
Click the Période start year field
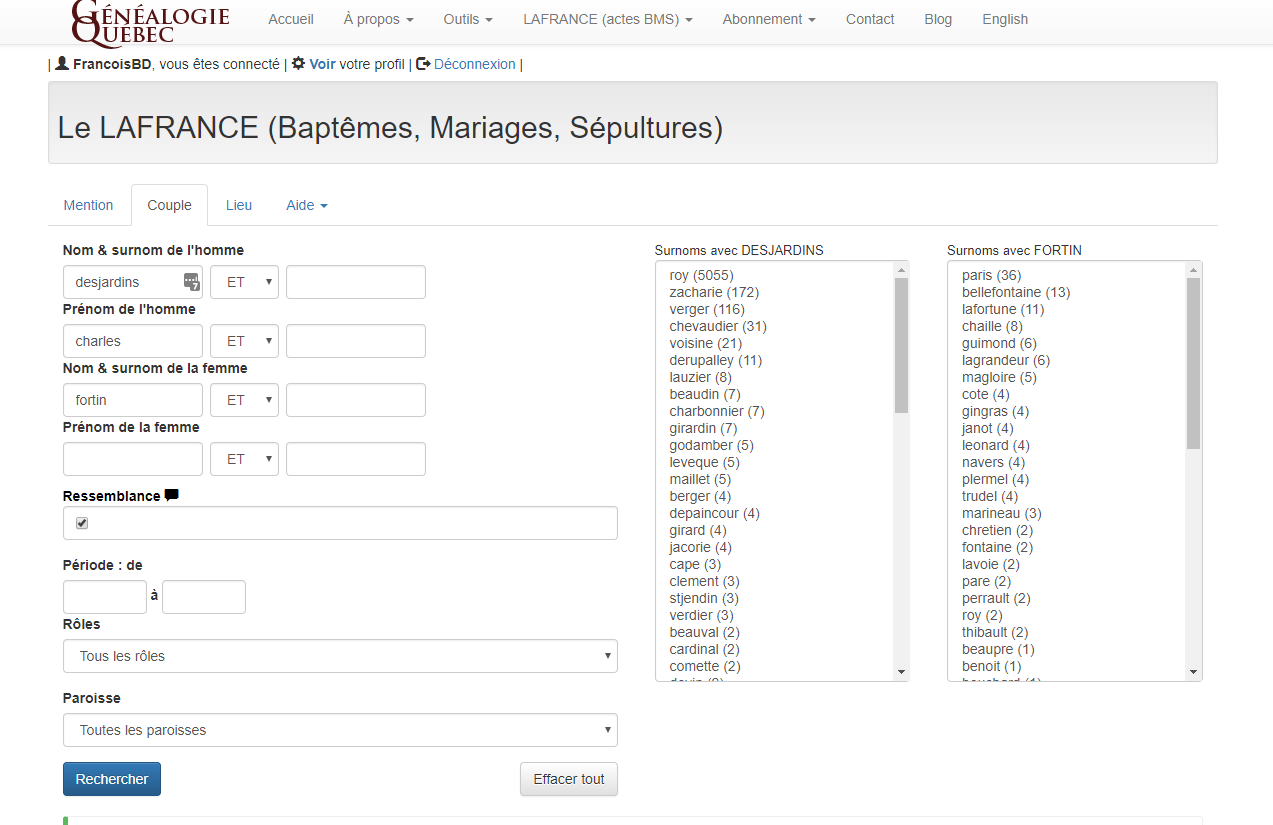point(105,597)
